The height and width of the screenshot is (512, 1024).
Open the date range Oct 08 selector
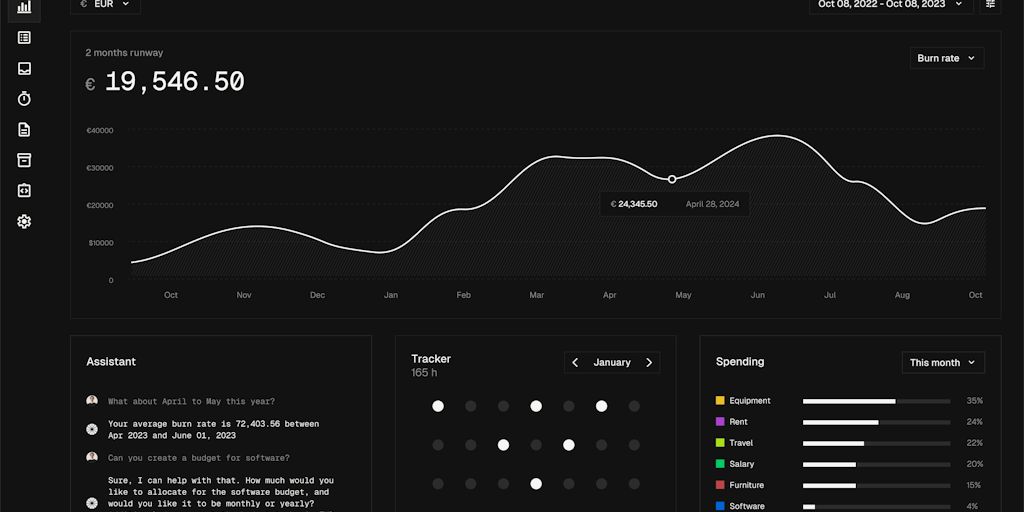click(x=891, y=5)
